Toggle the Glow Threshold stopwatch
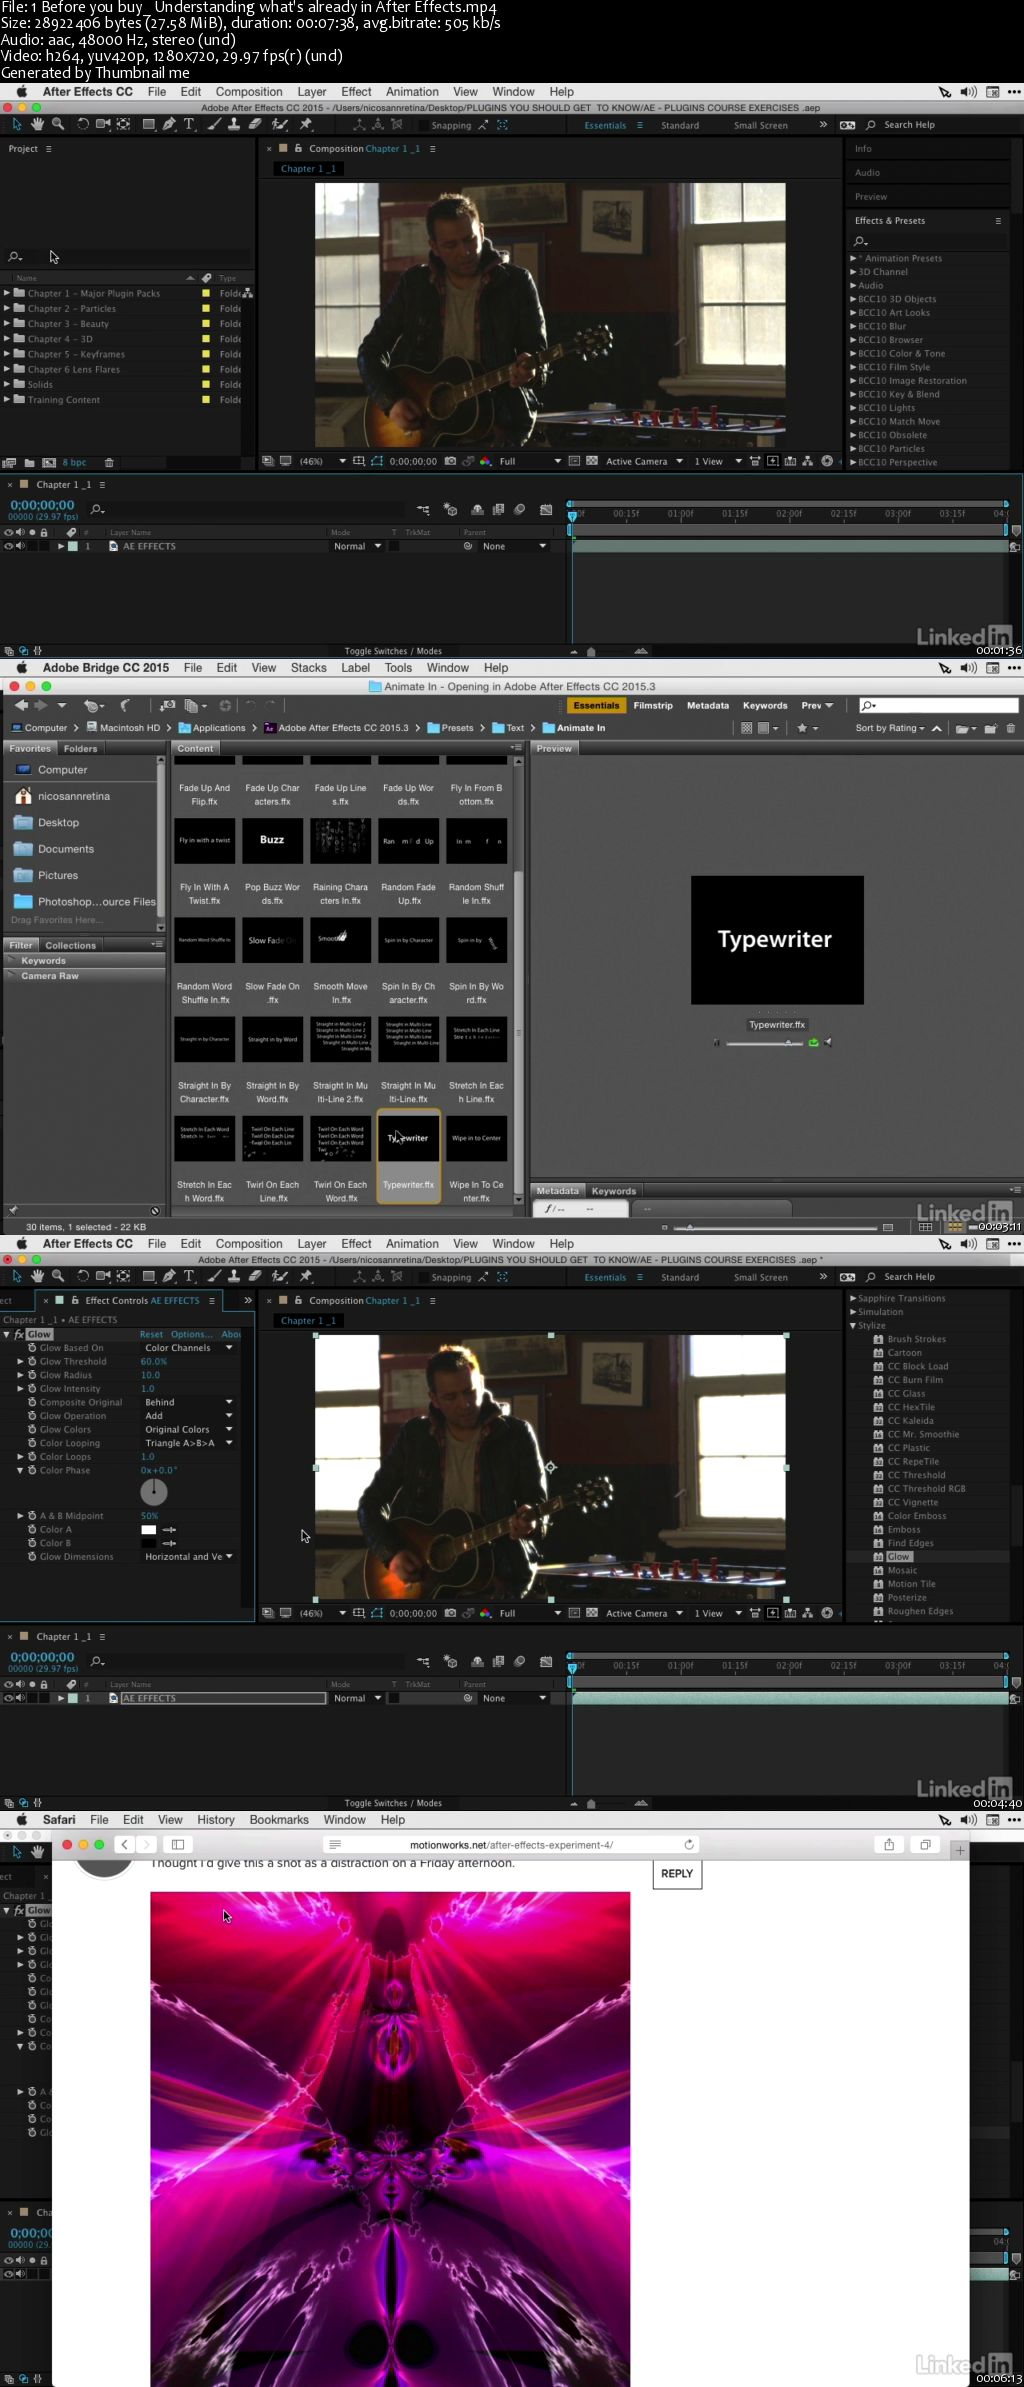The image size is (1024, 2387). [x=32, y=1361]
